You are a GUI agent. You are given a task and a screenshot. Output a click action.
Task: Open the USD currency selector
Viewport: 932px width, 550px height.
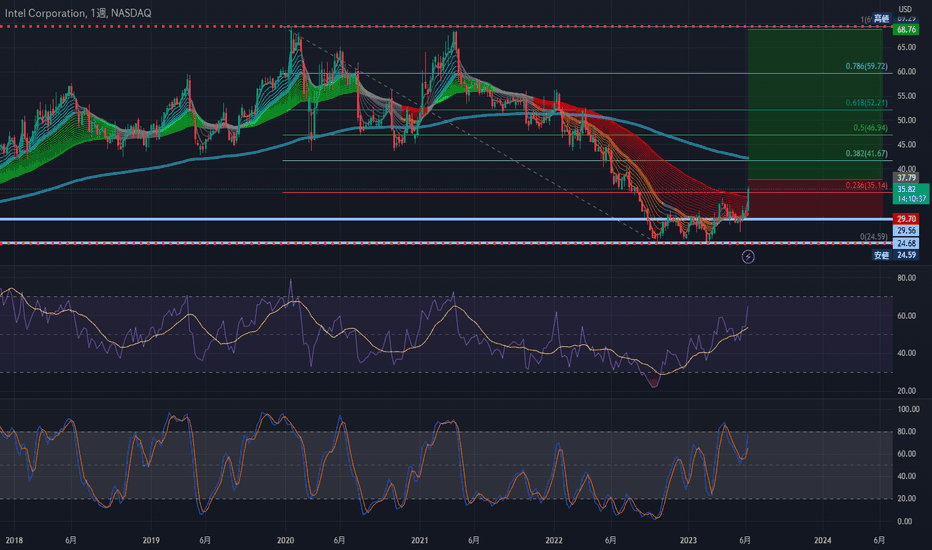[905, 9]
